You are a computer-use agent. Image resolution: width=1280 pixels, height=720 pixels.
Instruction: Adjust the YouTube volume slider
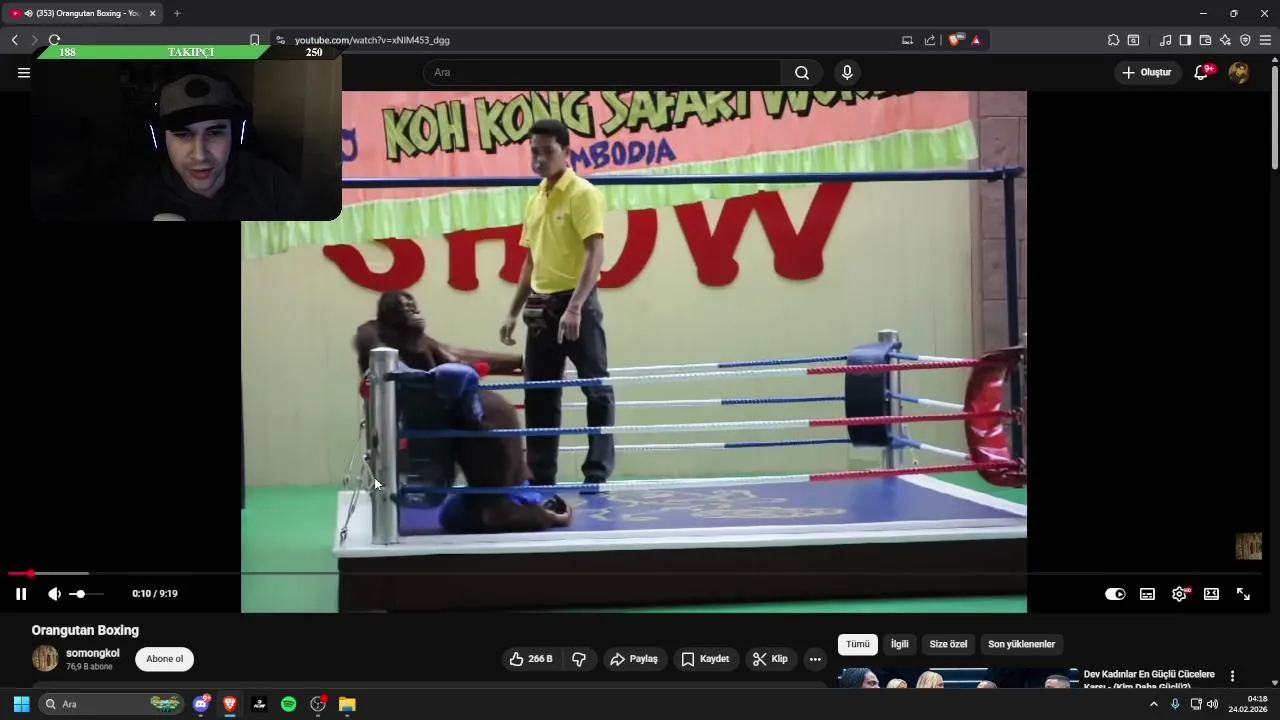tap(85, 594)
